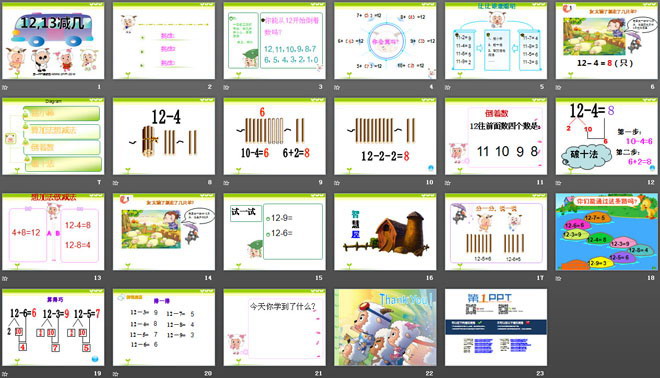Screen dimensions: 660x378
Task: Click the animation star icon under slide 1
Action: pyautogui.click(x=5, y=87)
